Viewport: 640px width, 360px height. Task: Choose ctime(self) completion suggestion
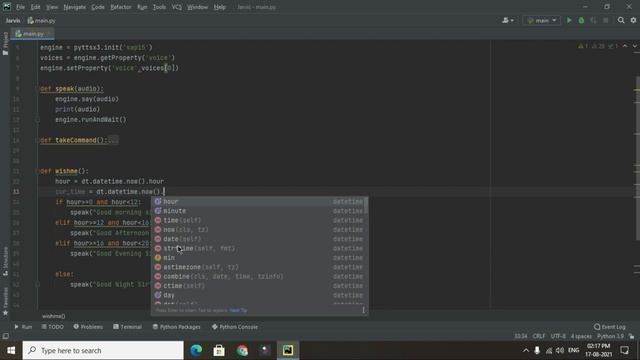(x=259, y=286)
